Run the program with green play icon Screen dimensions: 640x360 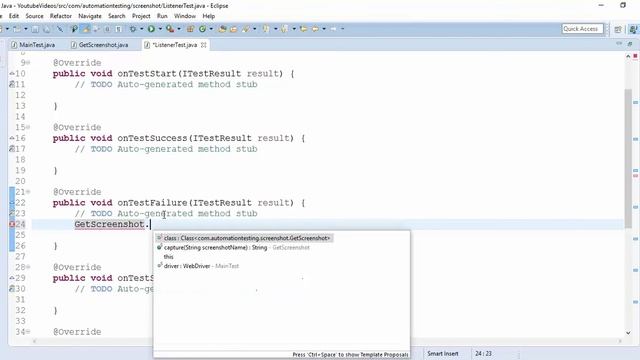(x=151, y=29)
